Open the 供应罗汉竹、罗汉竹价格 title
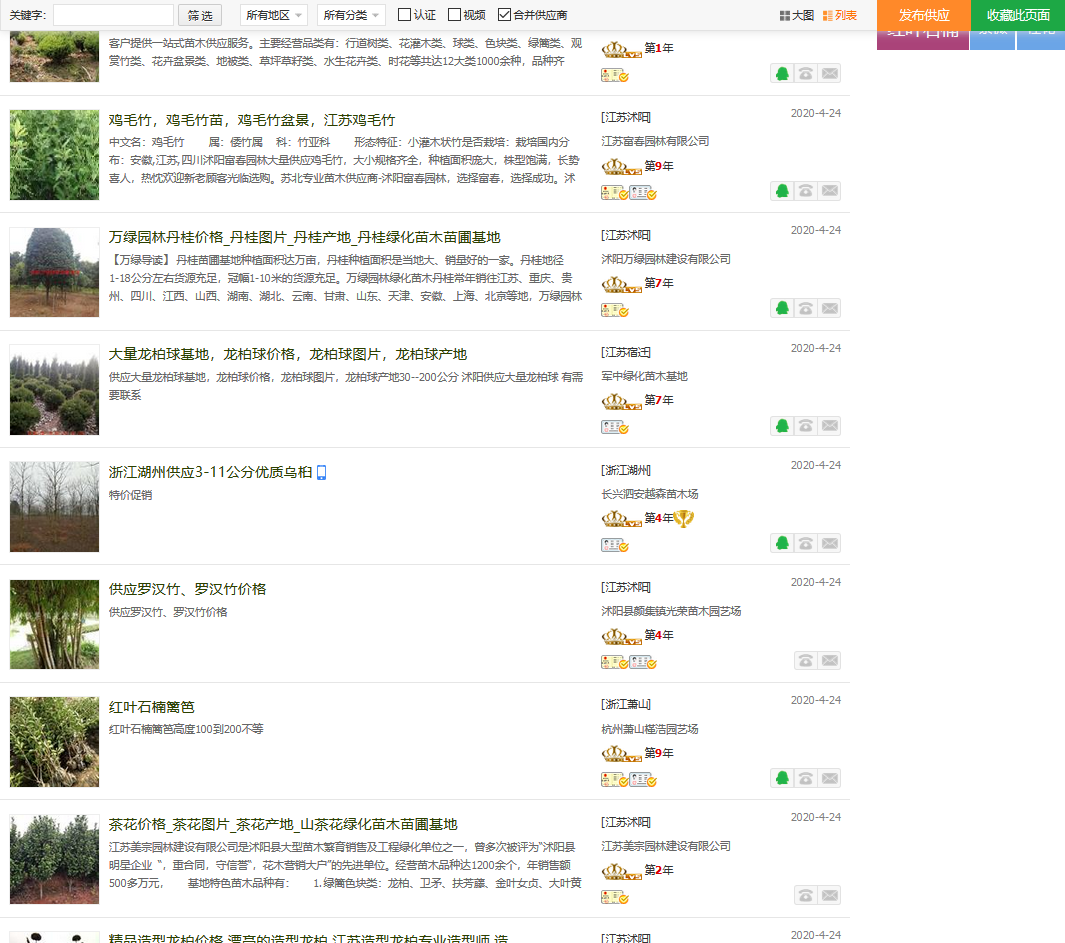The width and height of the screenshot is (1065, 943). coord(187,589)
